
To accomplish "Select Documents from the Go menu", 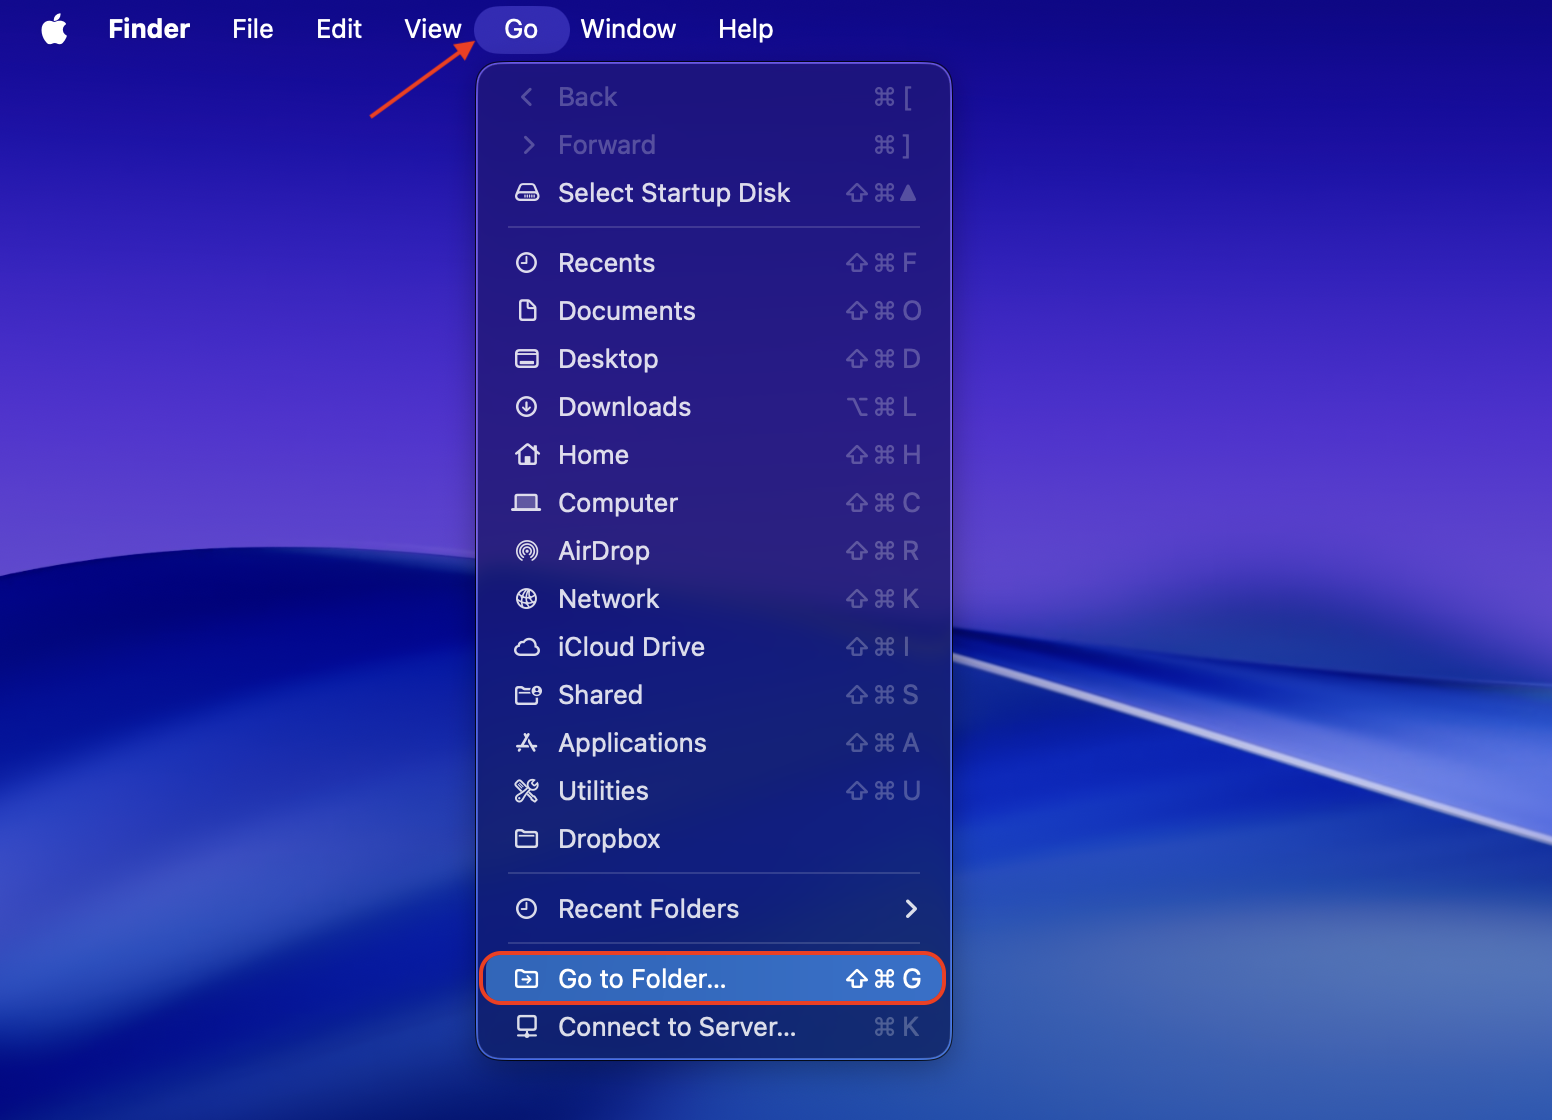I will tap(714, 311).
